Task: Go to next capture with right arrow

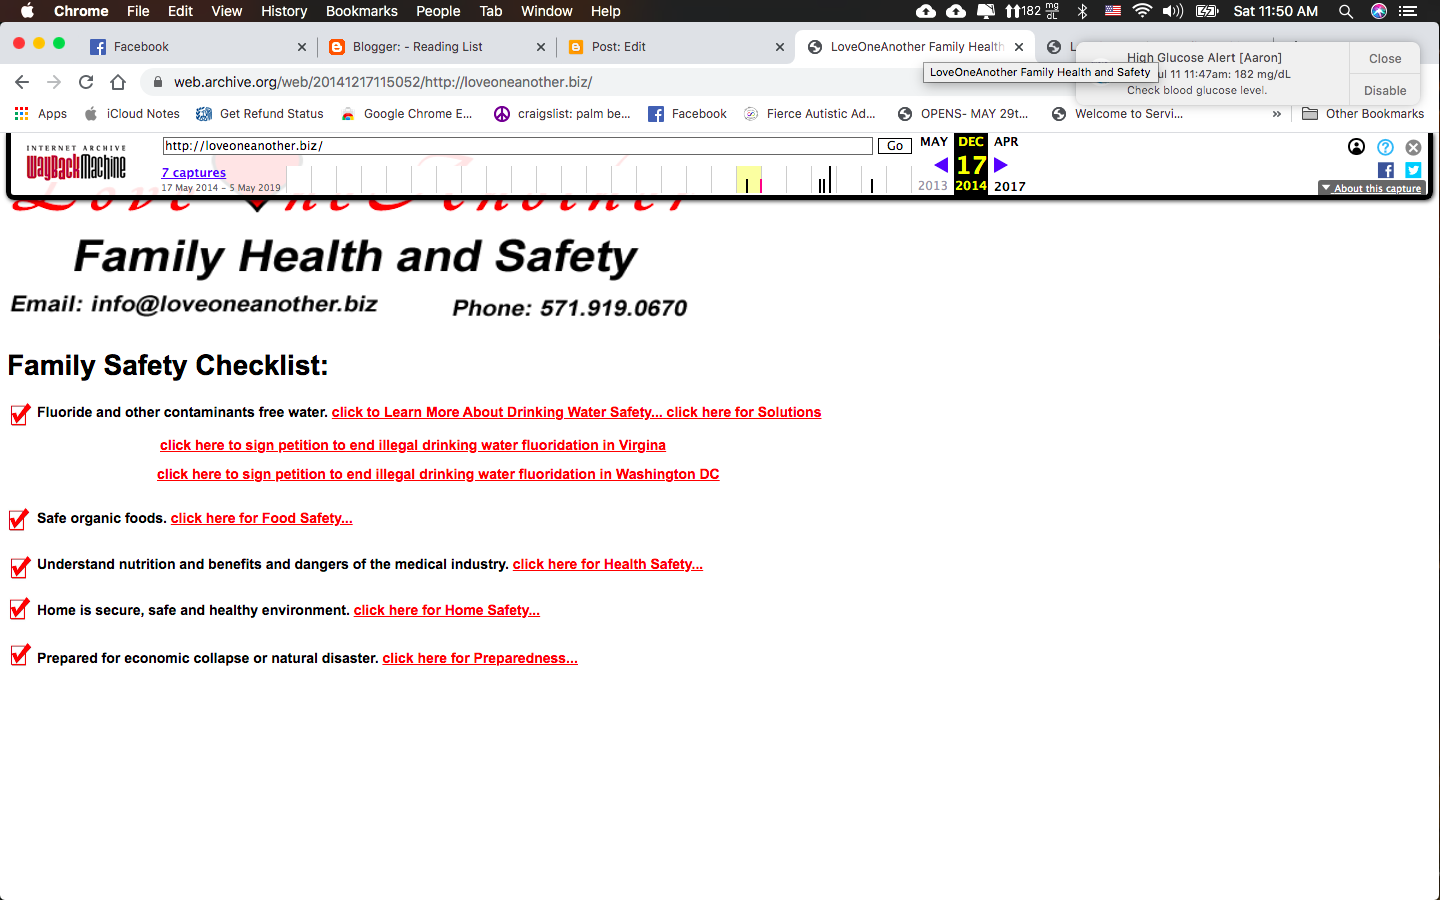Action: pyautogui.click(x=1001, y=165)
